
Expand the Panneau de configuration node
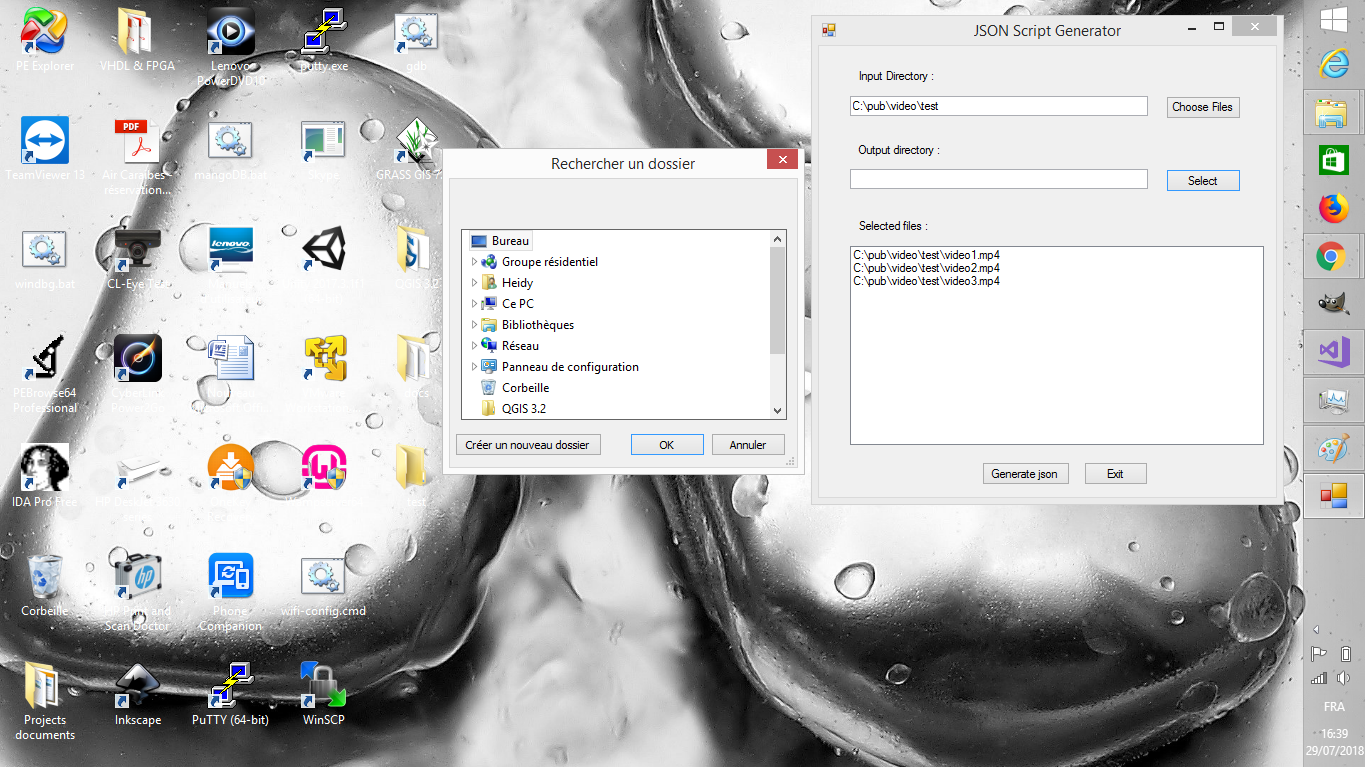474,367
